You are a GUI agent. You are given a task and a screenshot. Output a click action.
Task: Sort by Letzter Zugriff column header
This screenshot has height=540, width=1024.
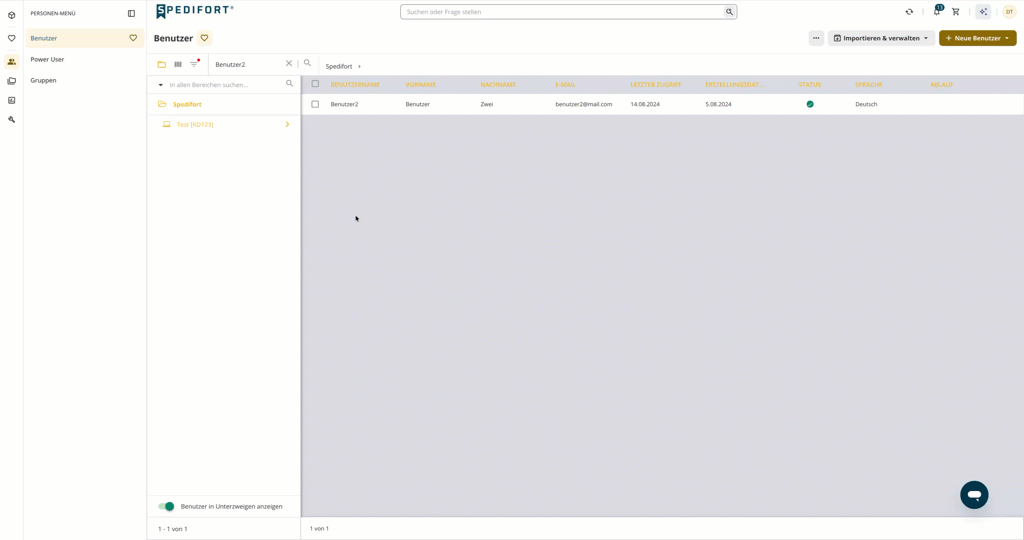(x=656, y=85)
